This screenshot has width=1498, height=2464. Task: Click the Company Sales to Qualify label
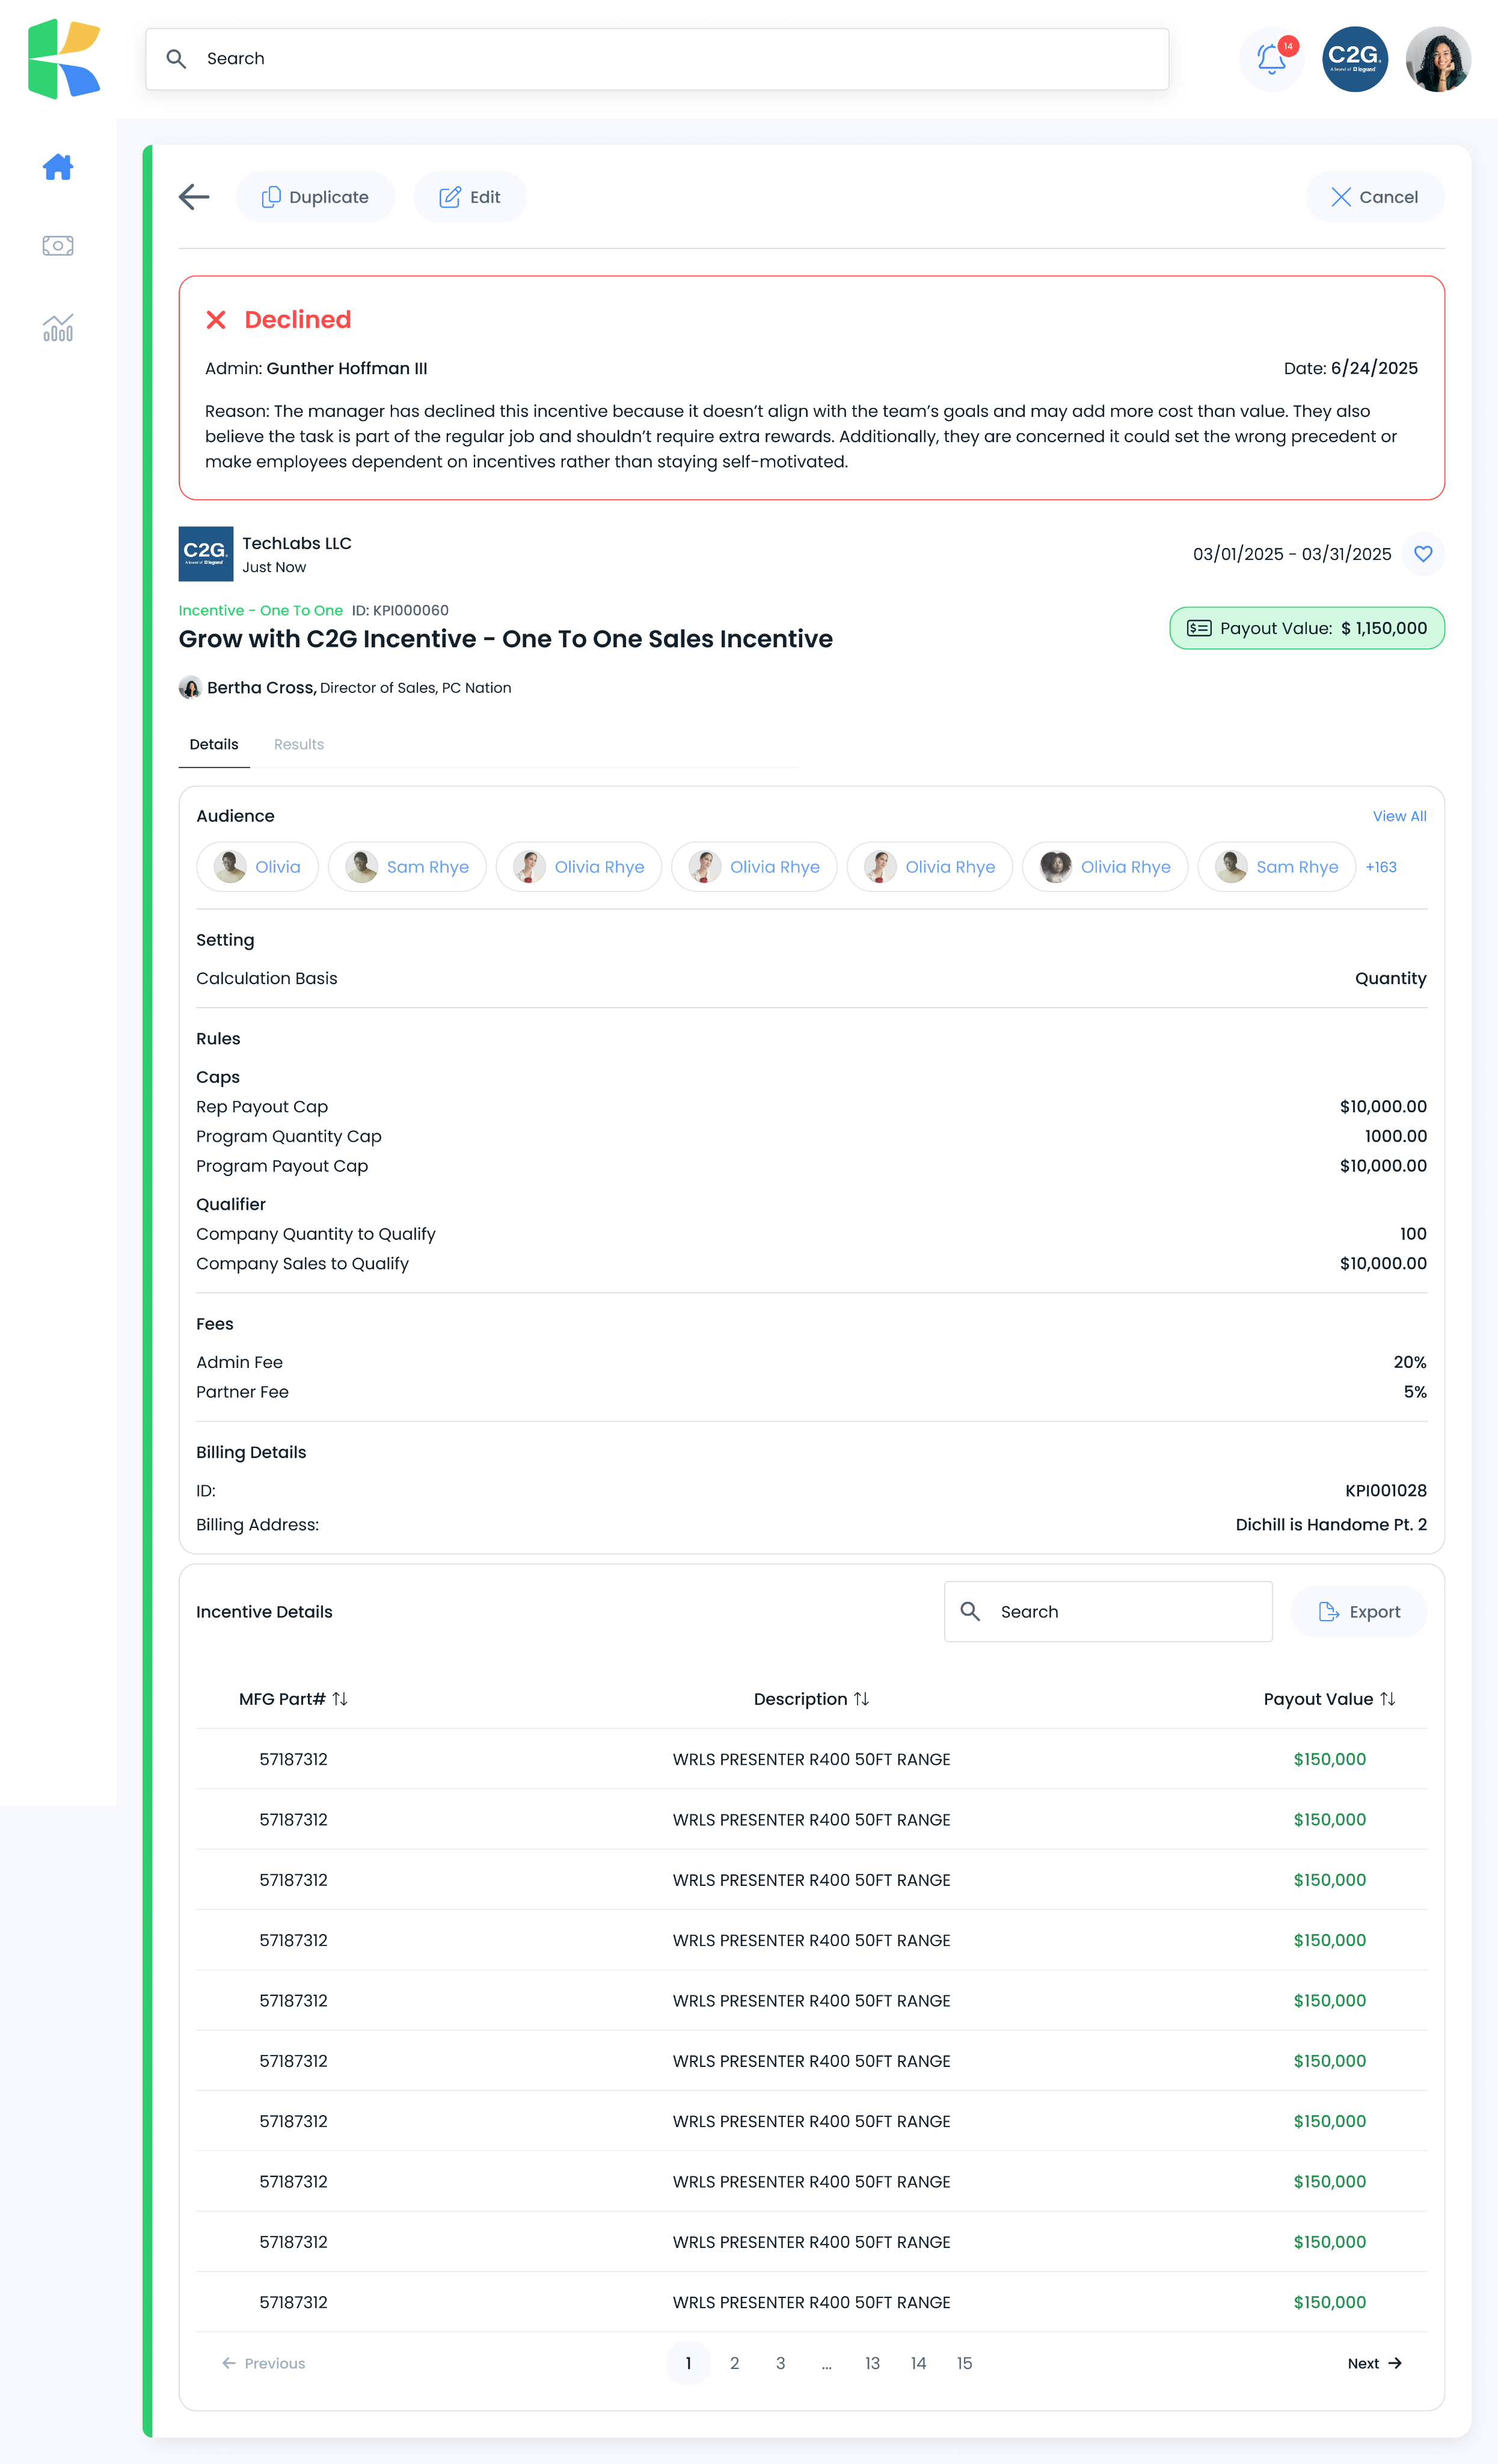[x=302, y=1263]
